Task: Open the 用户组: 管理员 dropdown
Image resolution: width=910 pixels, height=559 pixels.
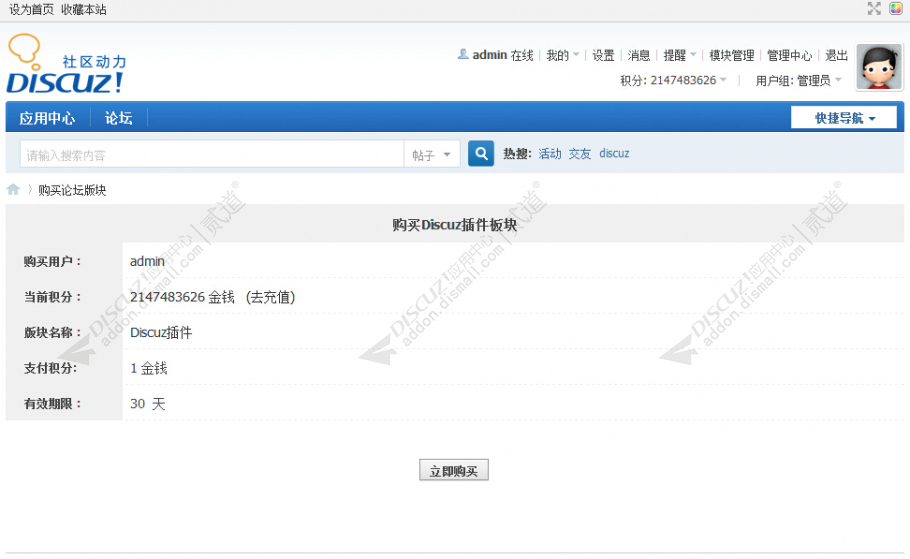Action: pos(798,80)
